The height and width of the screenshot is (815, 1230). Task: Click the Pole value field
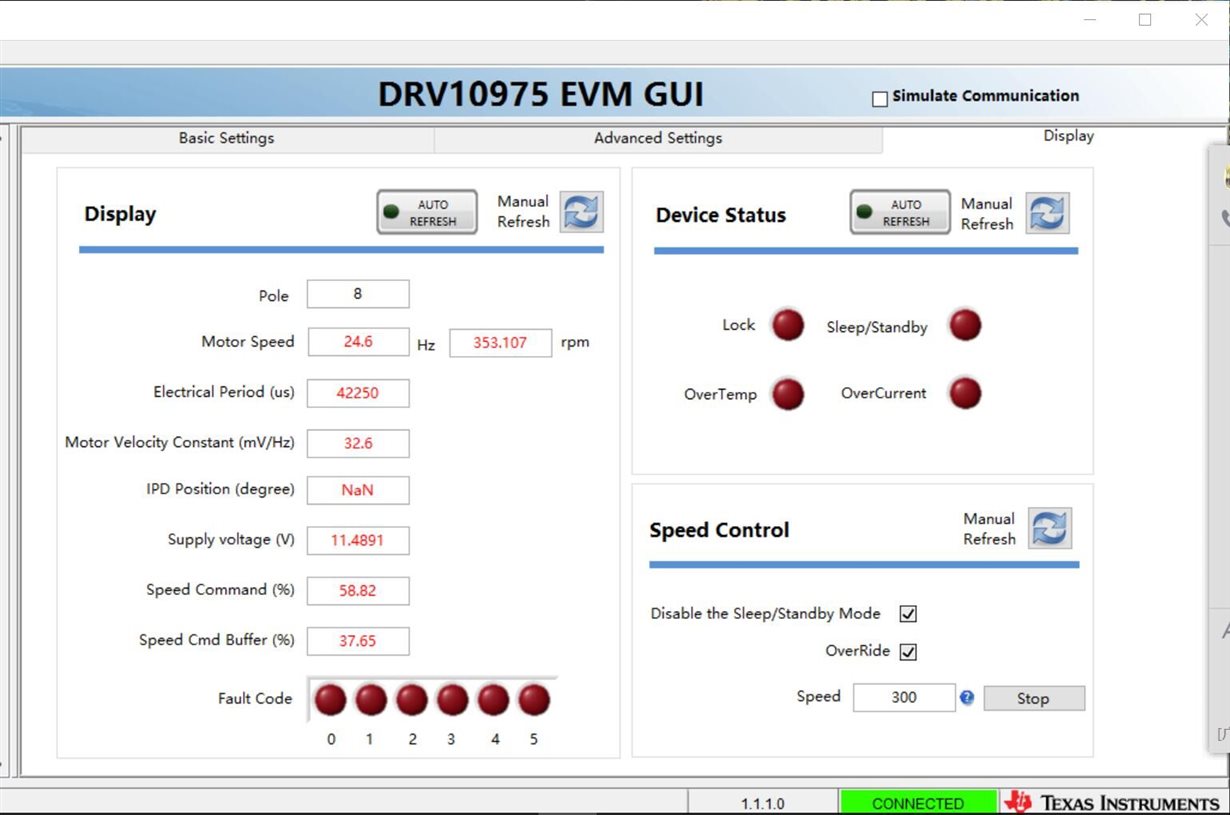pos(358,294)
